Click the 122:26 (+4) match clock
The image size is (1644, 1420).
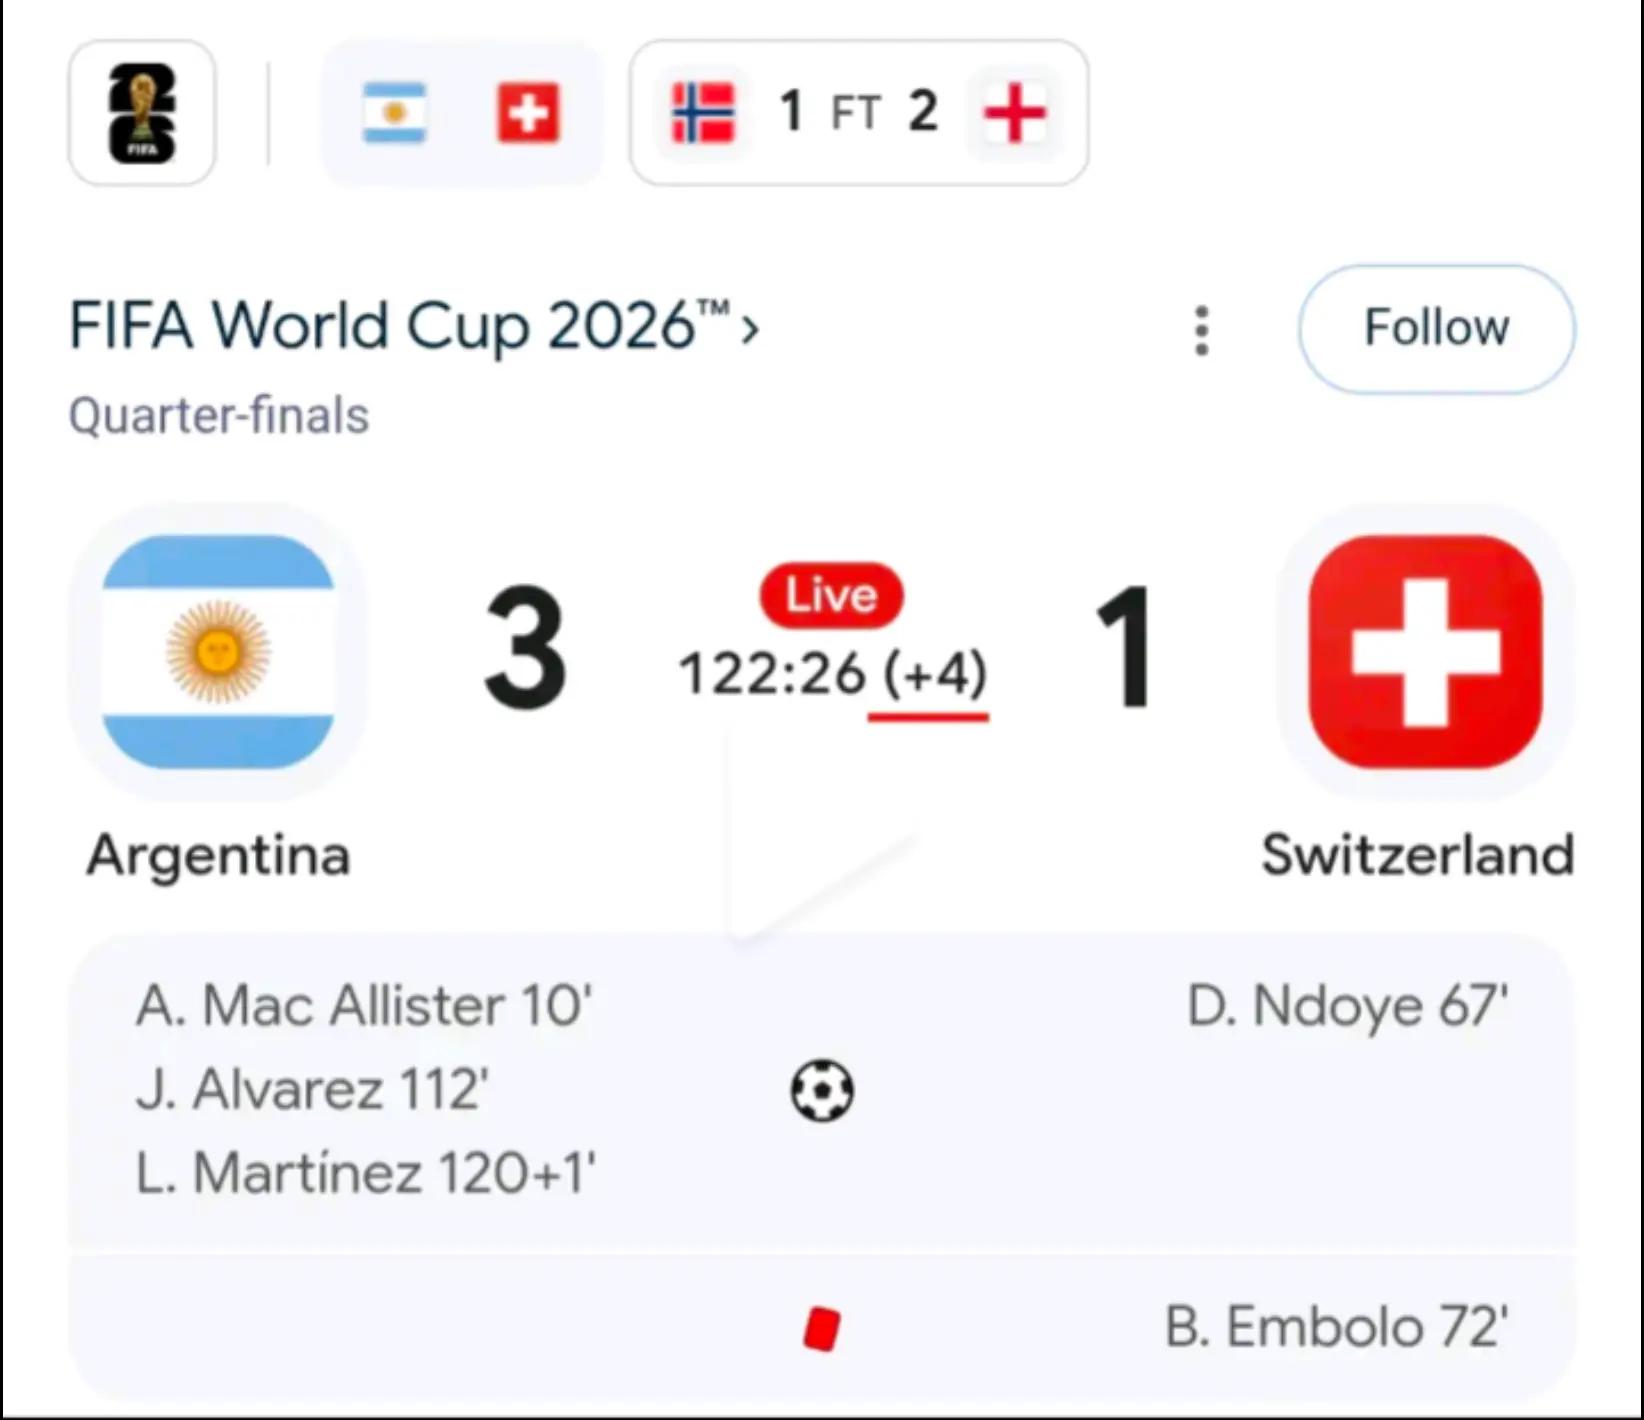(833, 674)
